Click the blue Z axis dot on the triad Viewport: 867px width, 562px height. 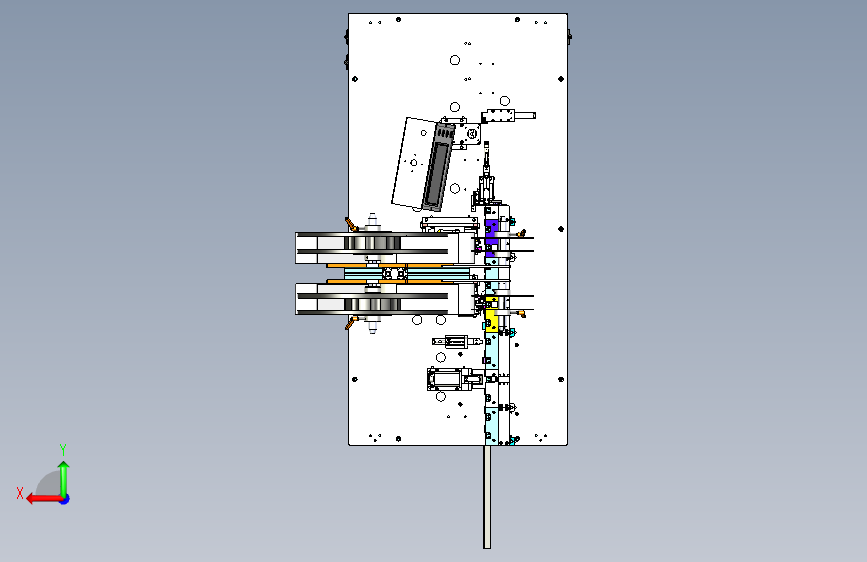tap(65, 499)
